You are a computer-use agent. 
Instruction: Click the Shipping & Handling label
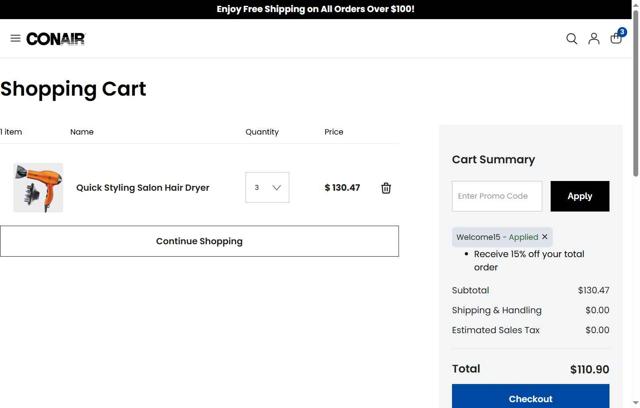[497, 310]
